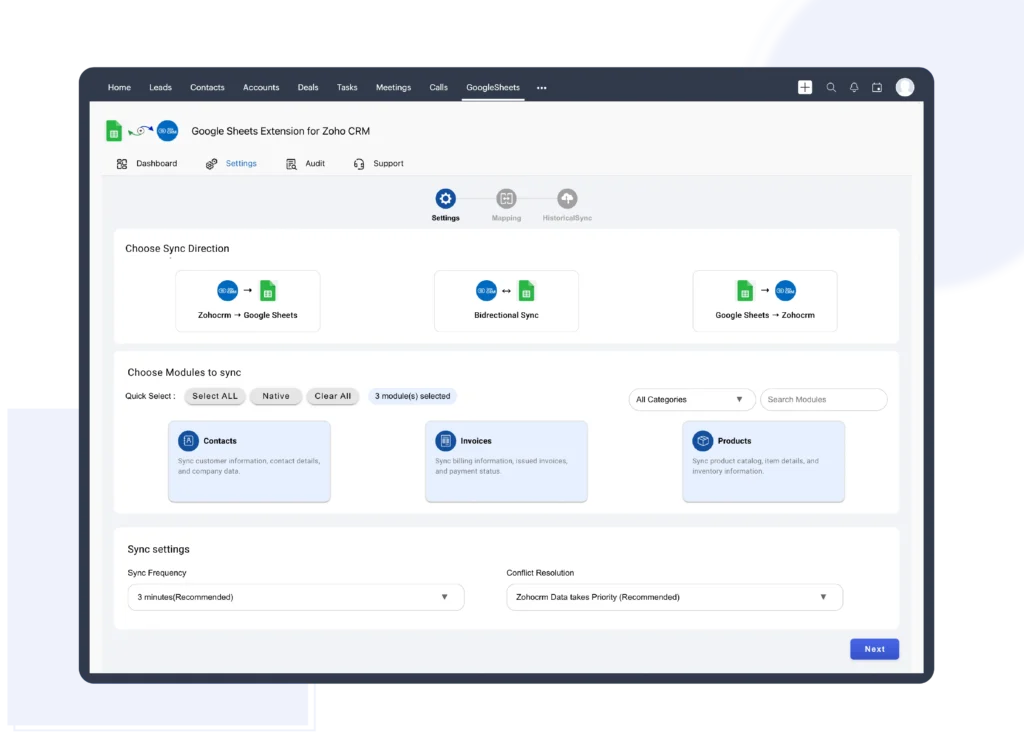Open the Mapping step icon
Image resolution: width=1024 pixels, height=737 pixels.
pos(506,198)
